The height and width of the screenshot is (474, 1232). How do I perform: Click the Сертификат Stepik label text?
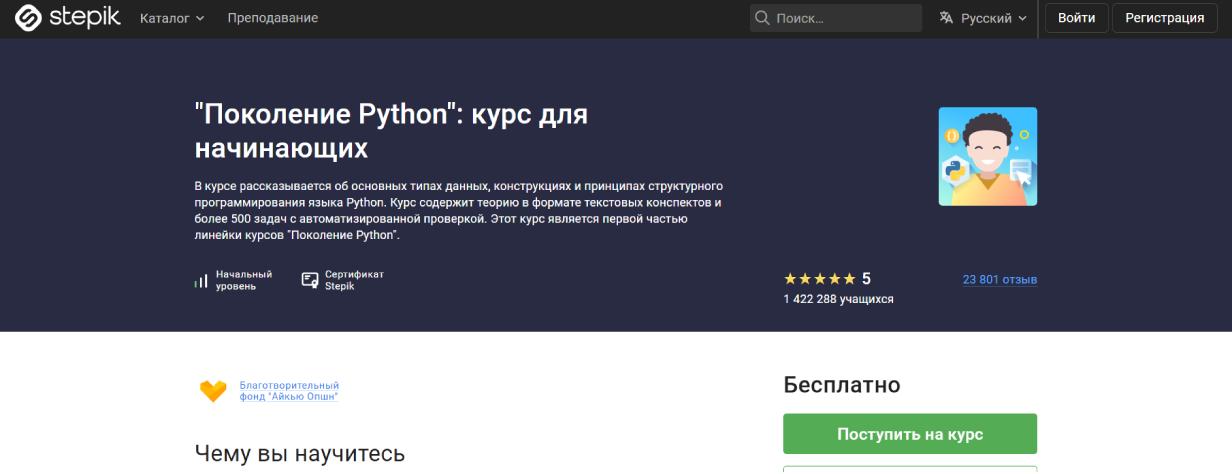(354, 280)
